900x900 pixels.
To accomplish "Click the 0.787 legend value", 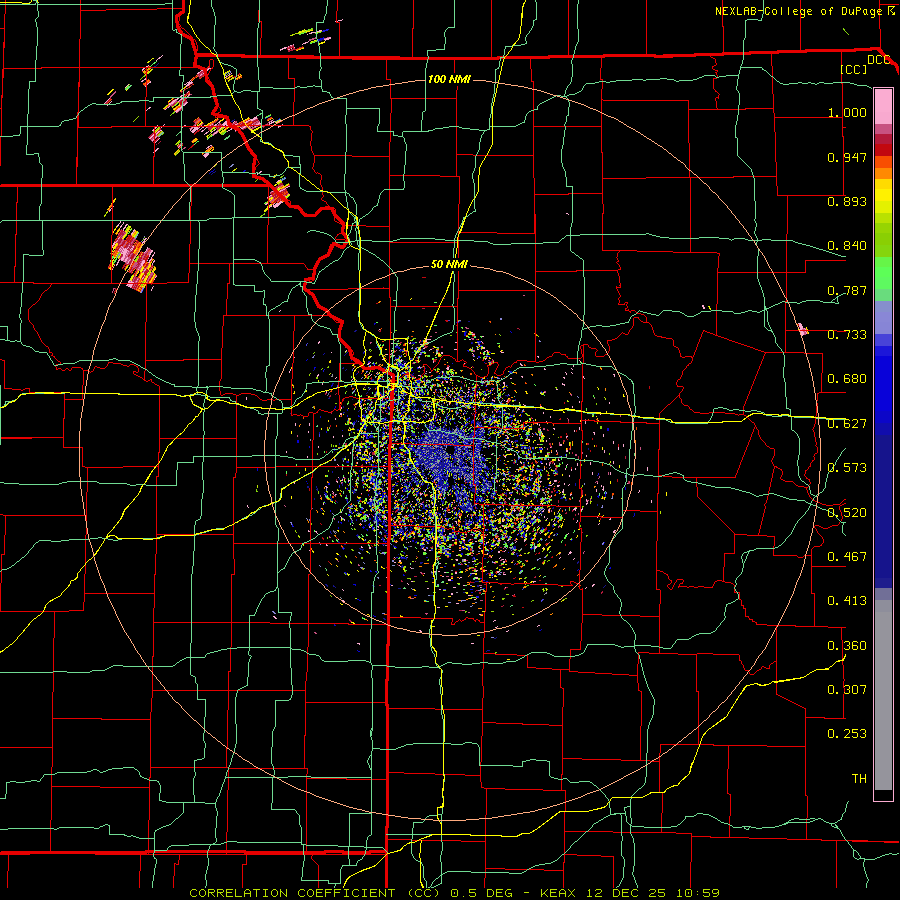I will (847, 290).
